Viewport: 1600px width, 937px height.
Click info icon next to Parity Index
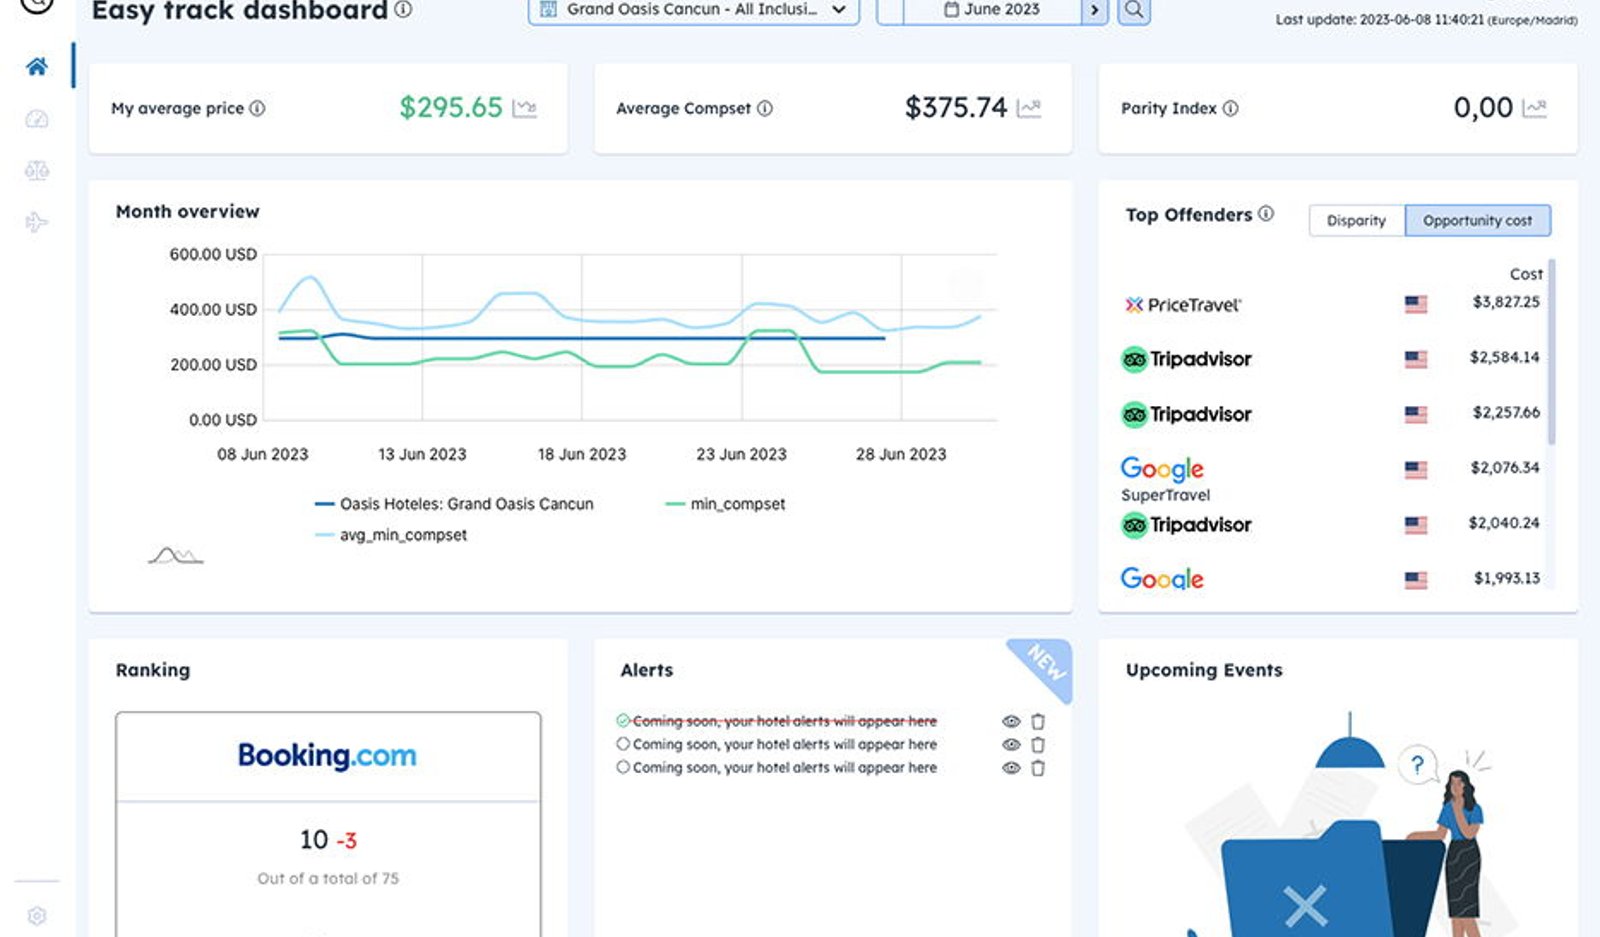coord(1231,108)
